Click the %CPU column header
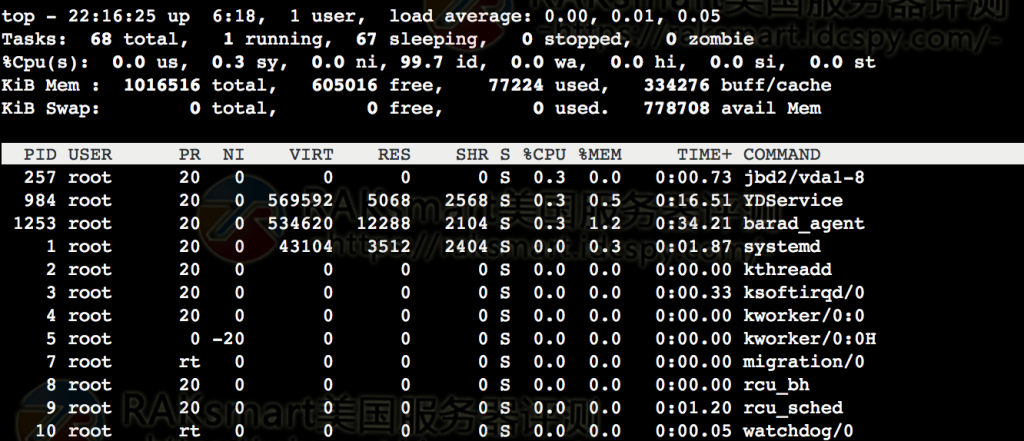 click(x=546, y=155)
